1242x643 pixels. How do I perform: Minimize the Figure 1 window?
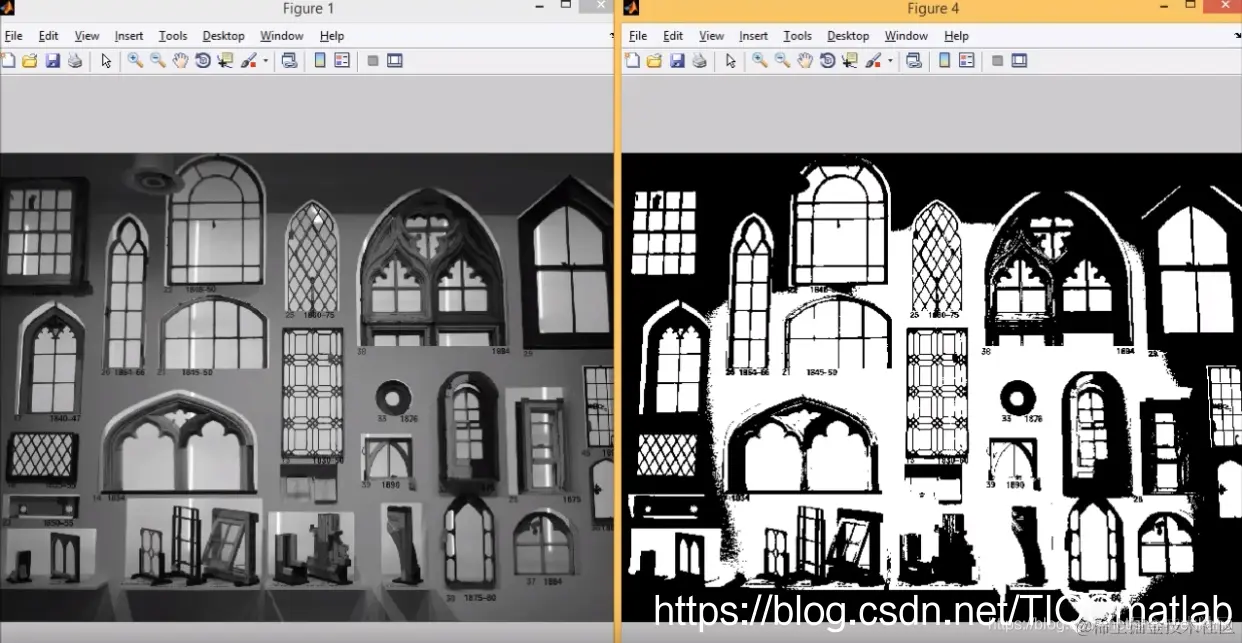541,6
